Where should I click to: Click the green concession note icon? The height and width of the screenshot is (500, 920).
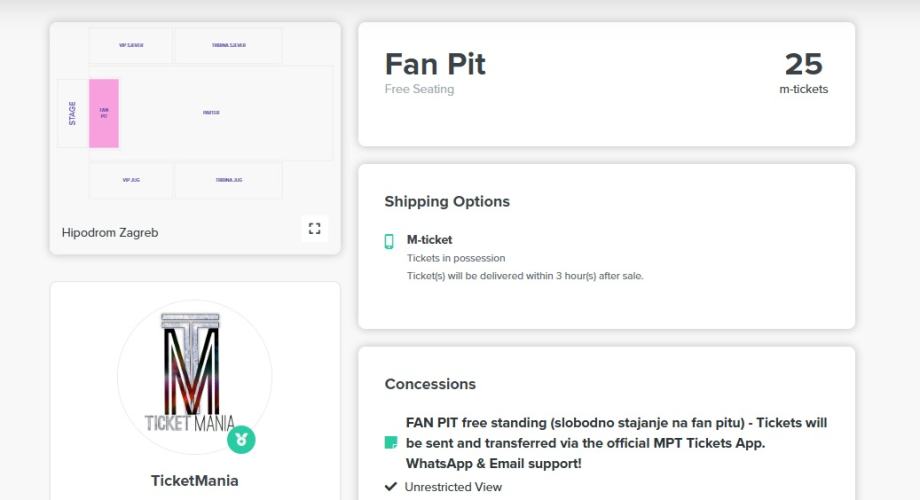coord(390,443)
